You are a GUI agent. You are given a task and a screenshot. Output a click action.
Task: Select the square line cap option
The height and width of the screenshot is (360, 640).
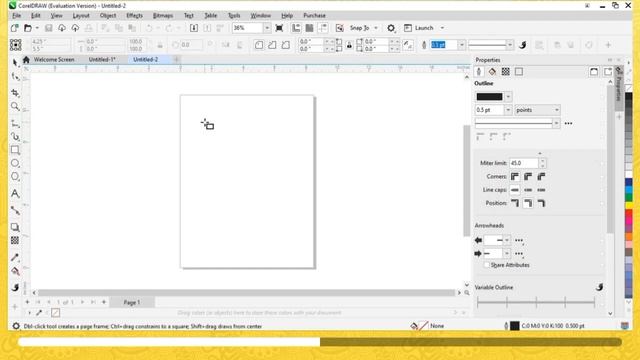tap(515, 190)
